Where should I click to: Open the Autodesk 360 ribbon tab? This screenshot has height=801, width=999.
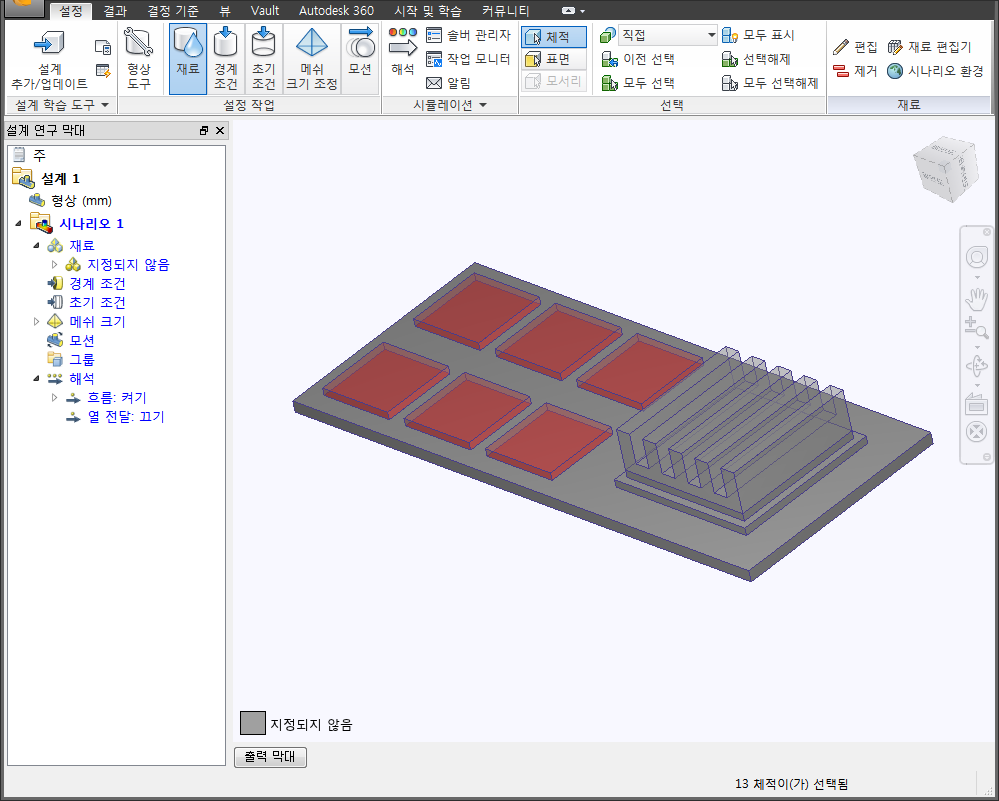(x=336, y=11)
